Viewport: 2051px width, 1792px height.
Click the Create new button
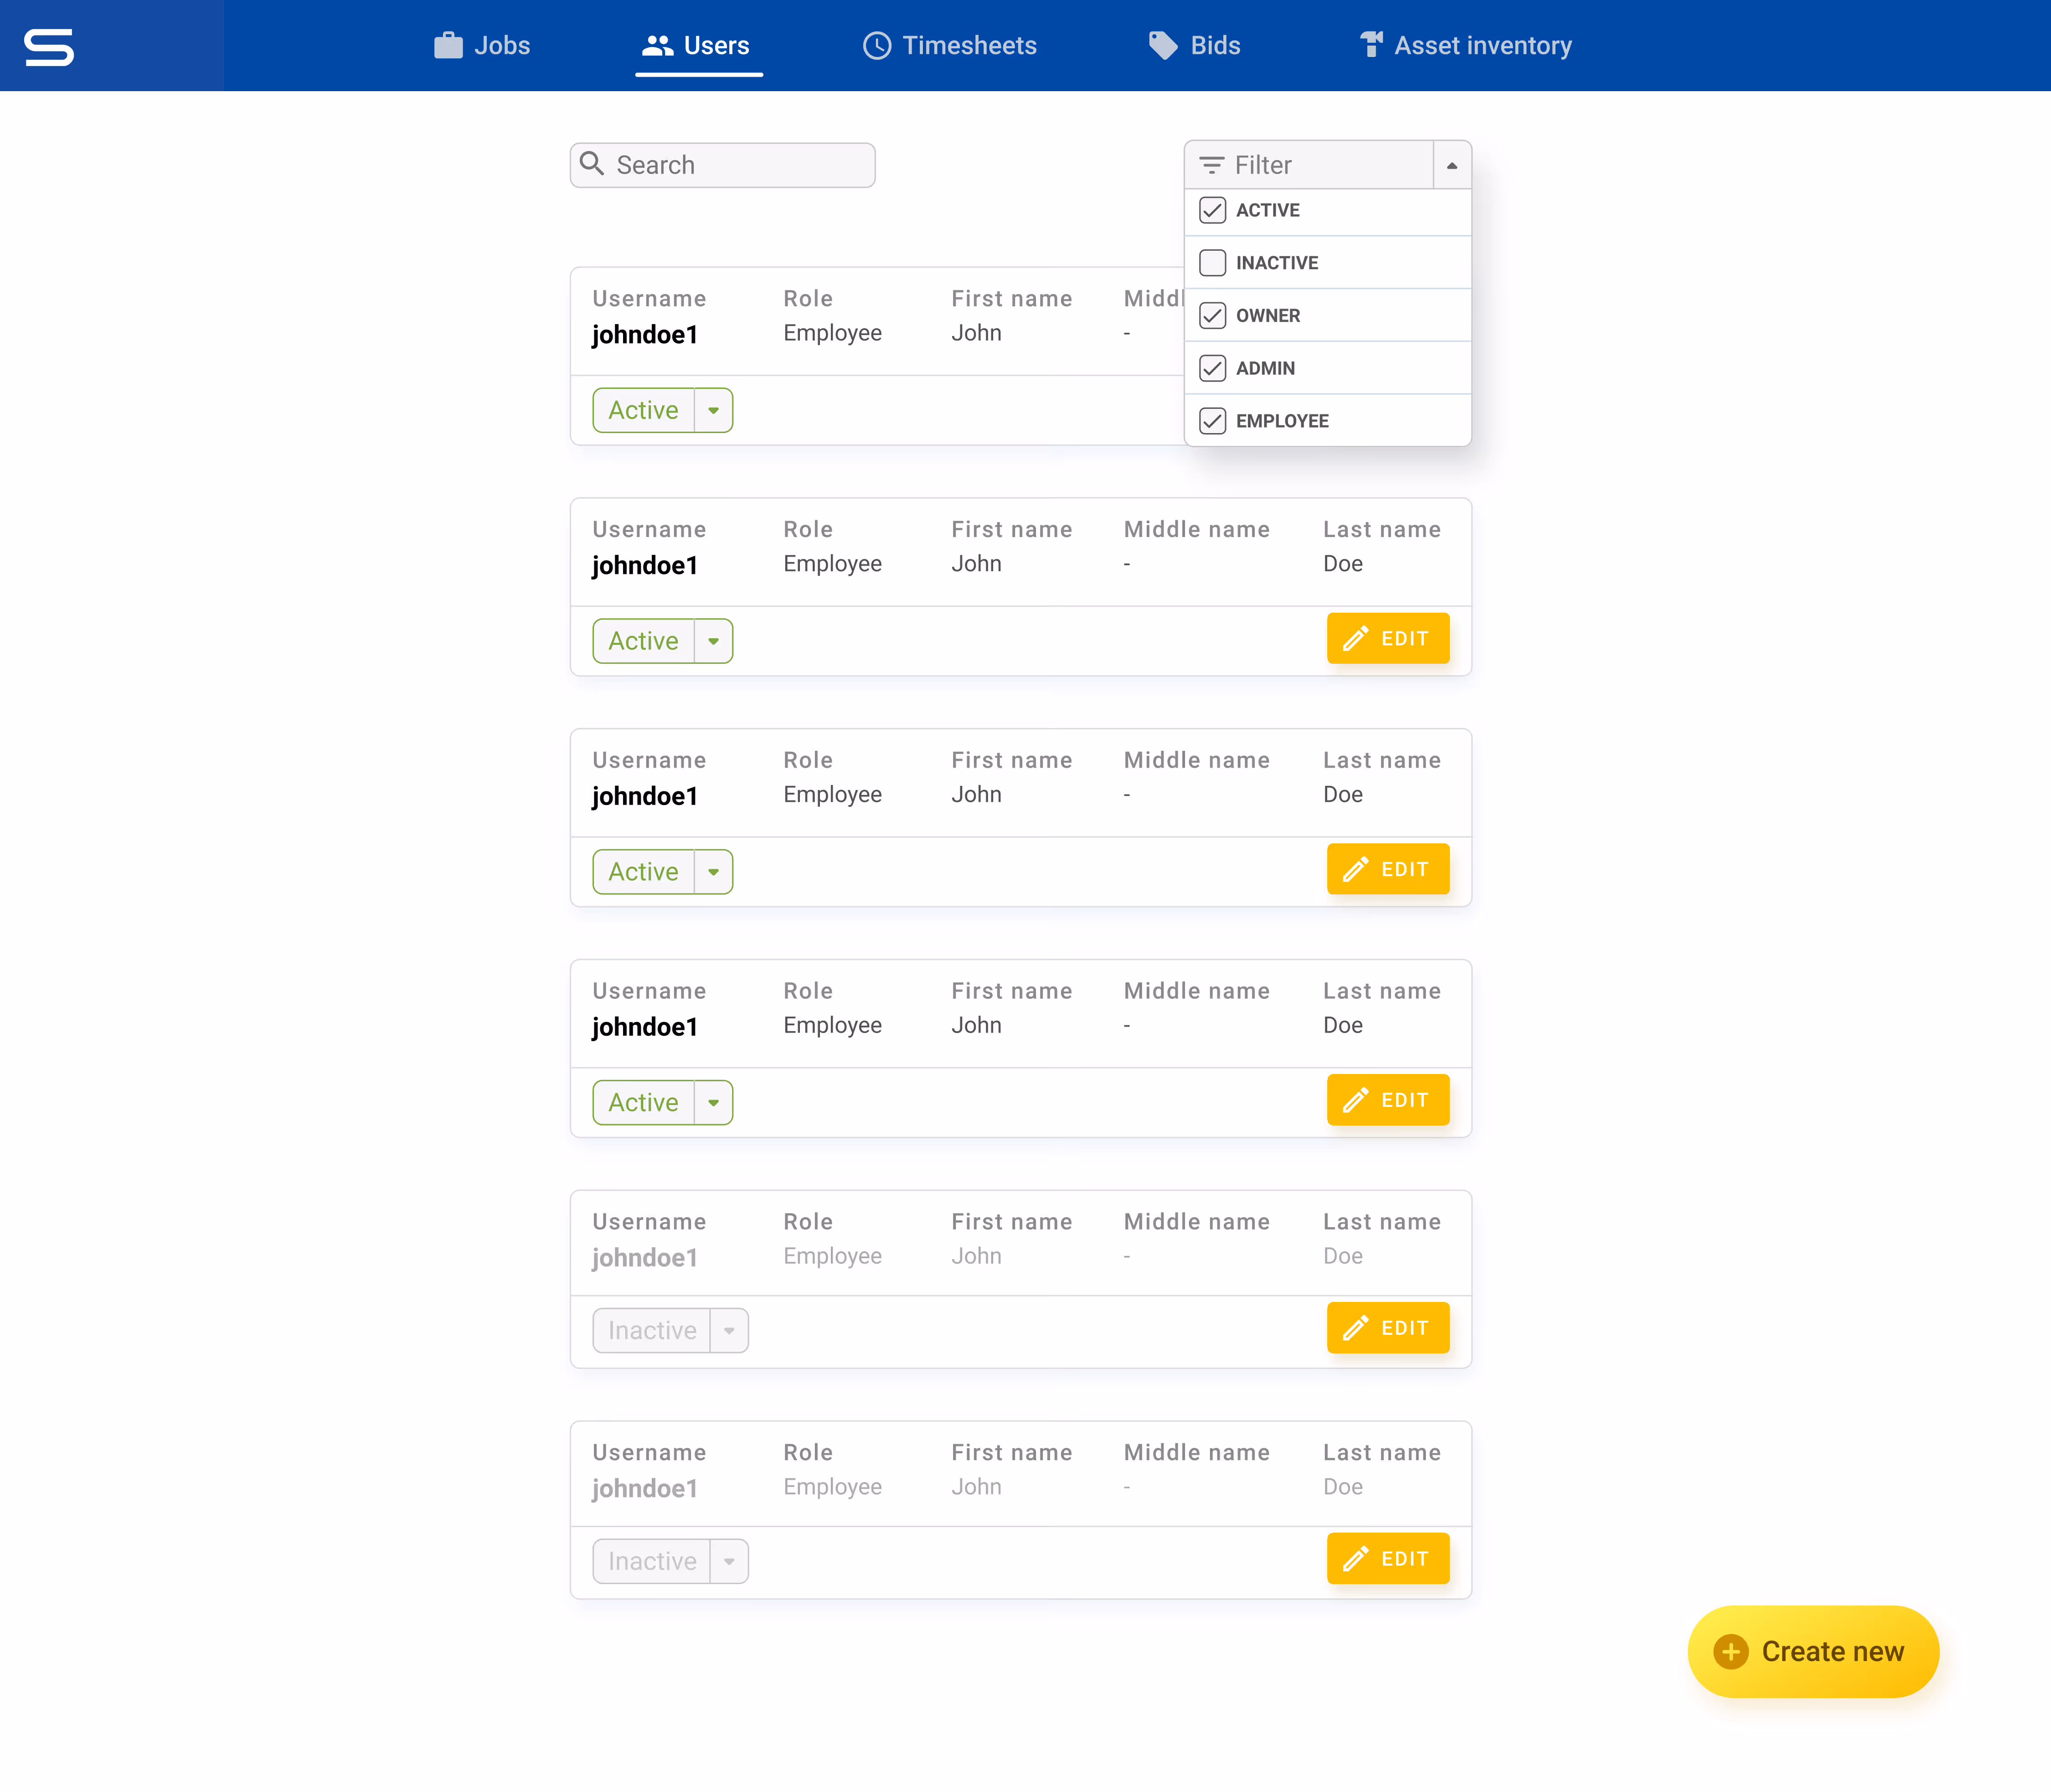(1813, 1652)
